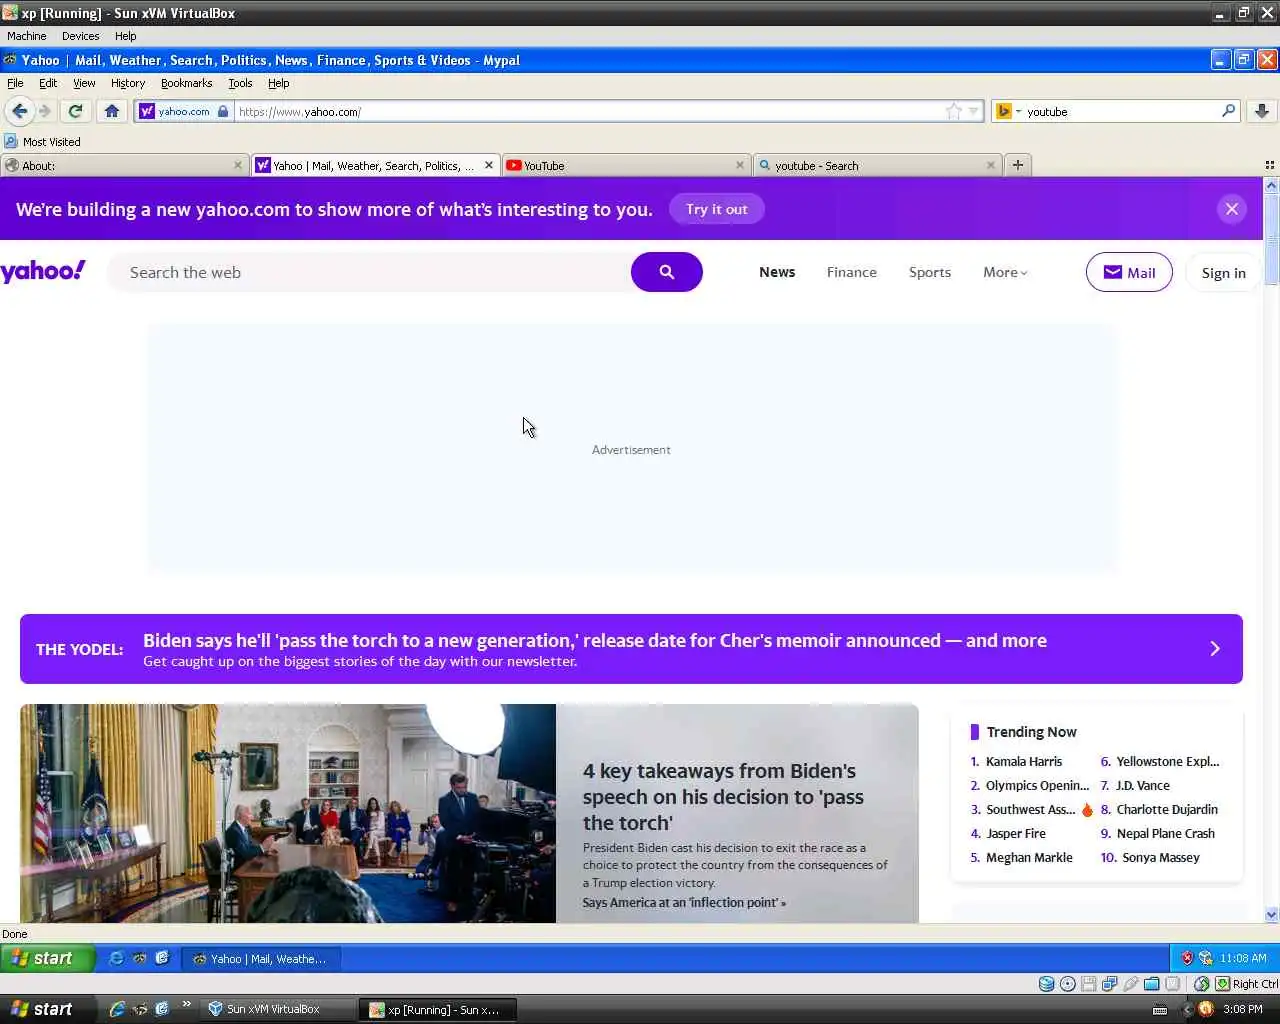Expand the More menu on Yahoo
The image size is (1280, 1024).
(1005, 272)
